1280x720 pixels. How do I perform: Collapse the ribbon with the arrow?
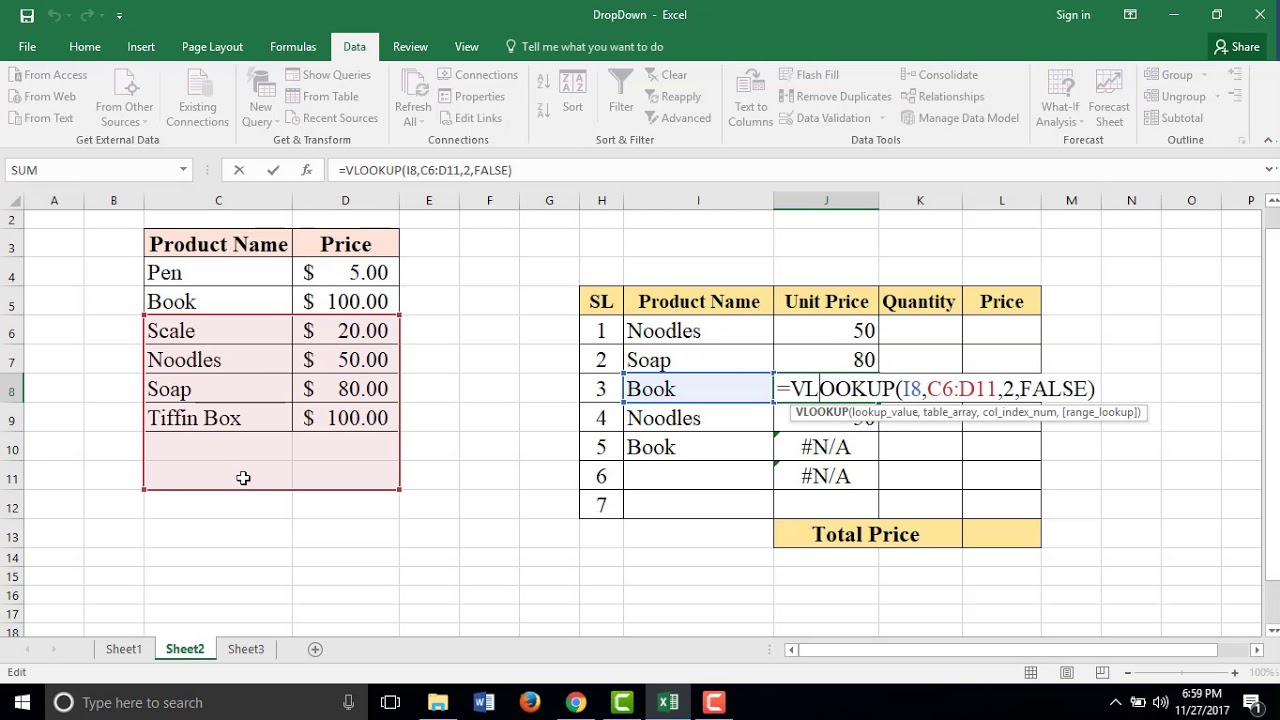pos(1268,140)
